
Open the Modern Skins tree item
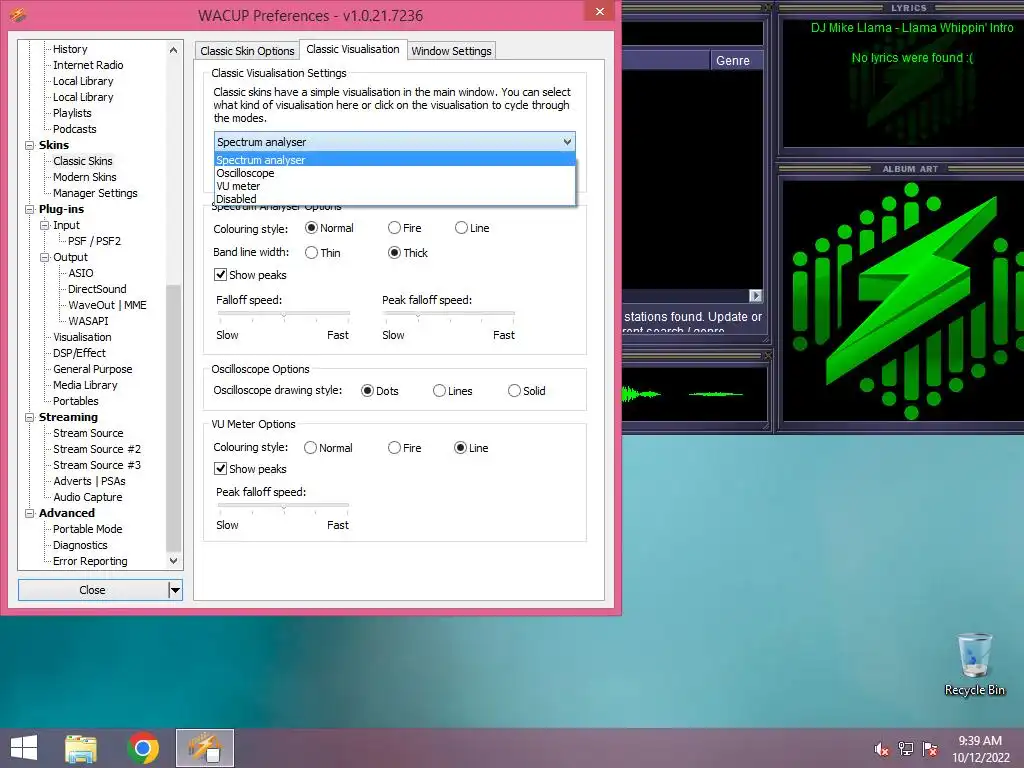coord(85,177)
